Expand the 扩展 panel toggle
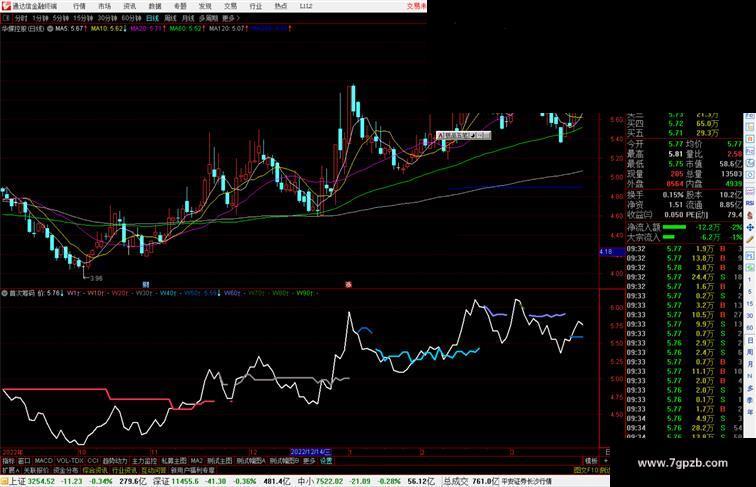The height and width of the screenshot is (487, 756). pyautogui.click(x=10, y=470)
